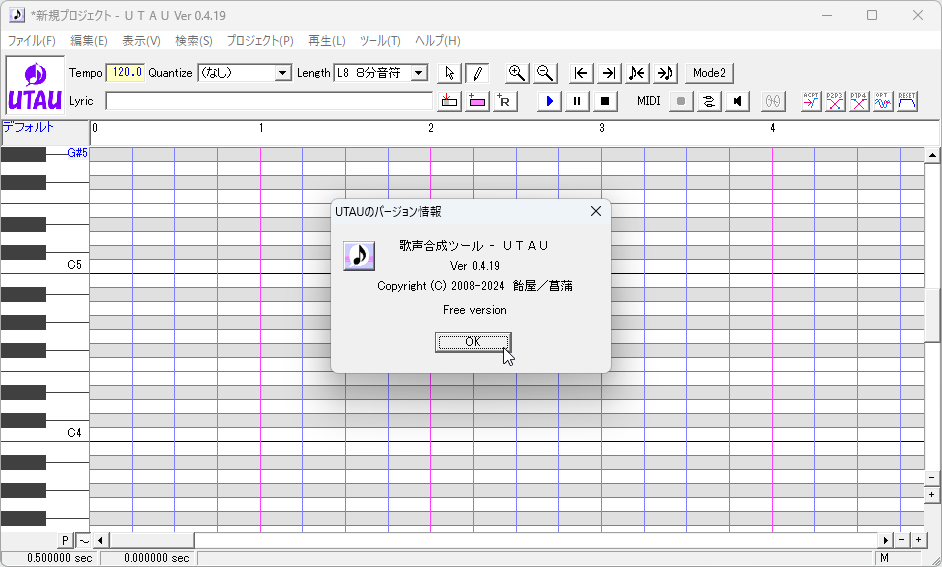Image resolution: width=942 pixels, height=567 pixels.
Task: Select the arrow pointer tool
Action: (449, 73)
